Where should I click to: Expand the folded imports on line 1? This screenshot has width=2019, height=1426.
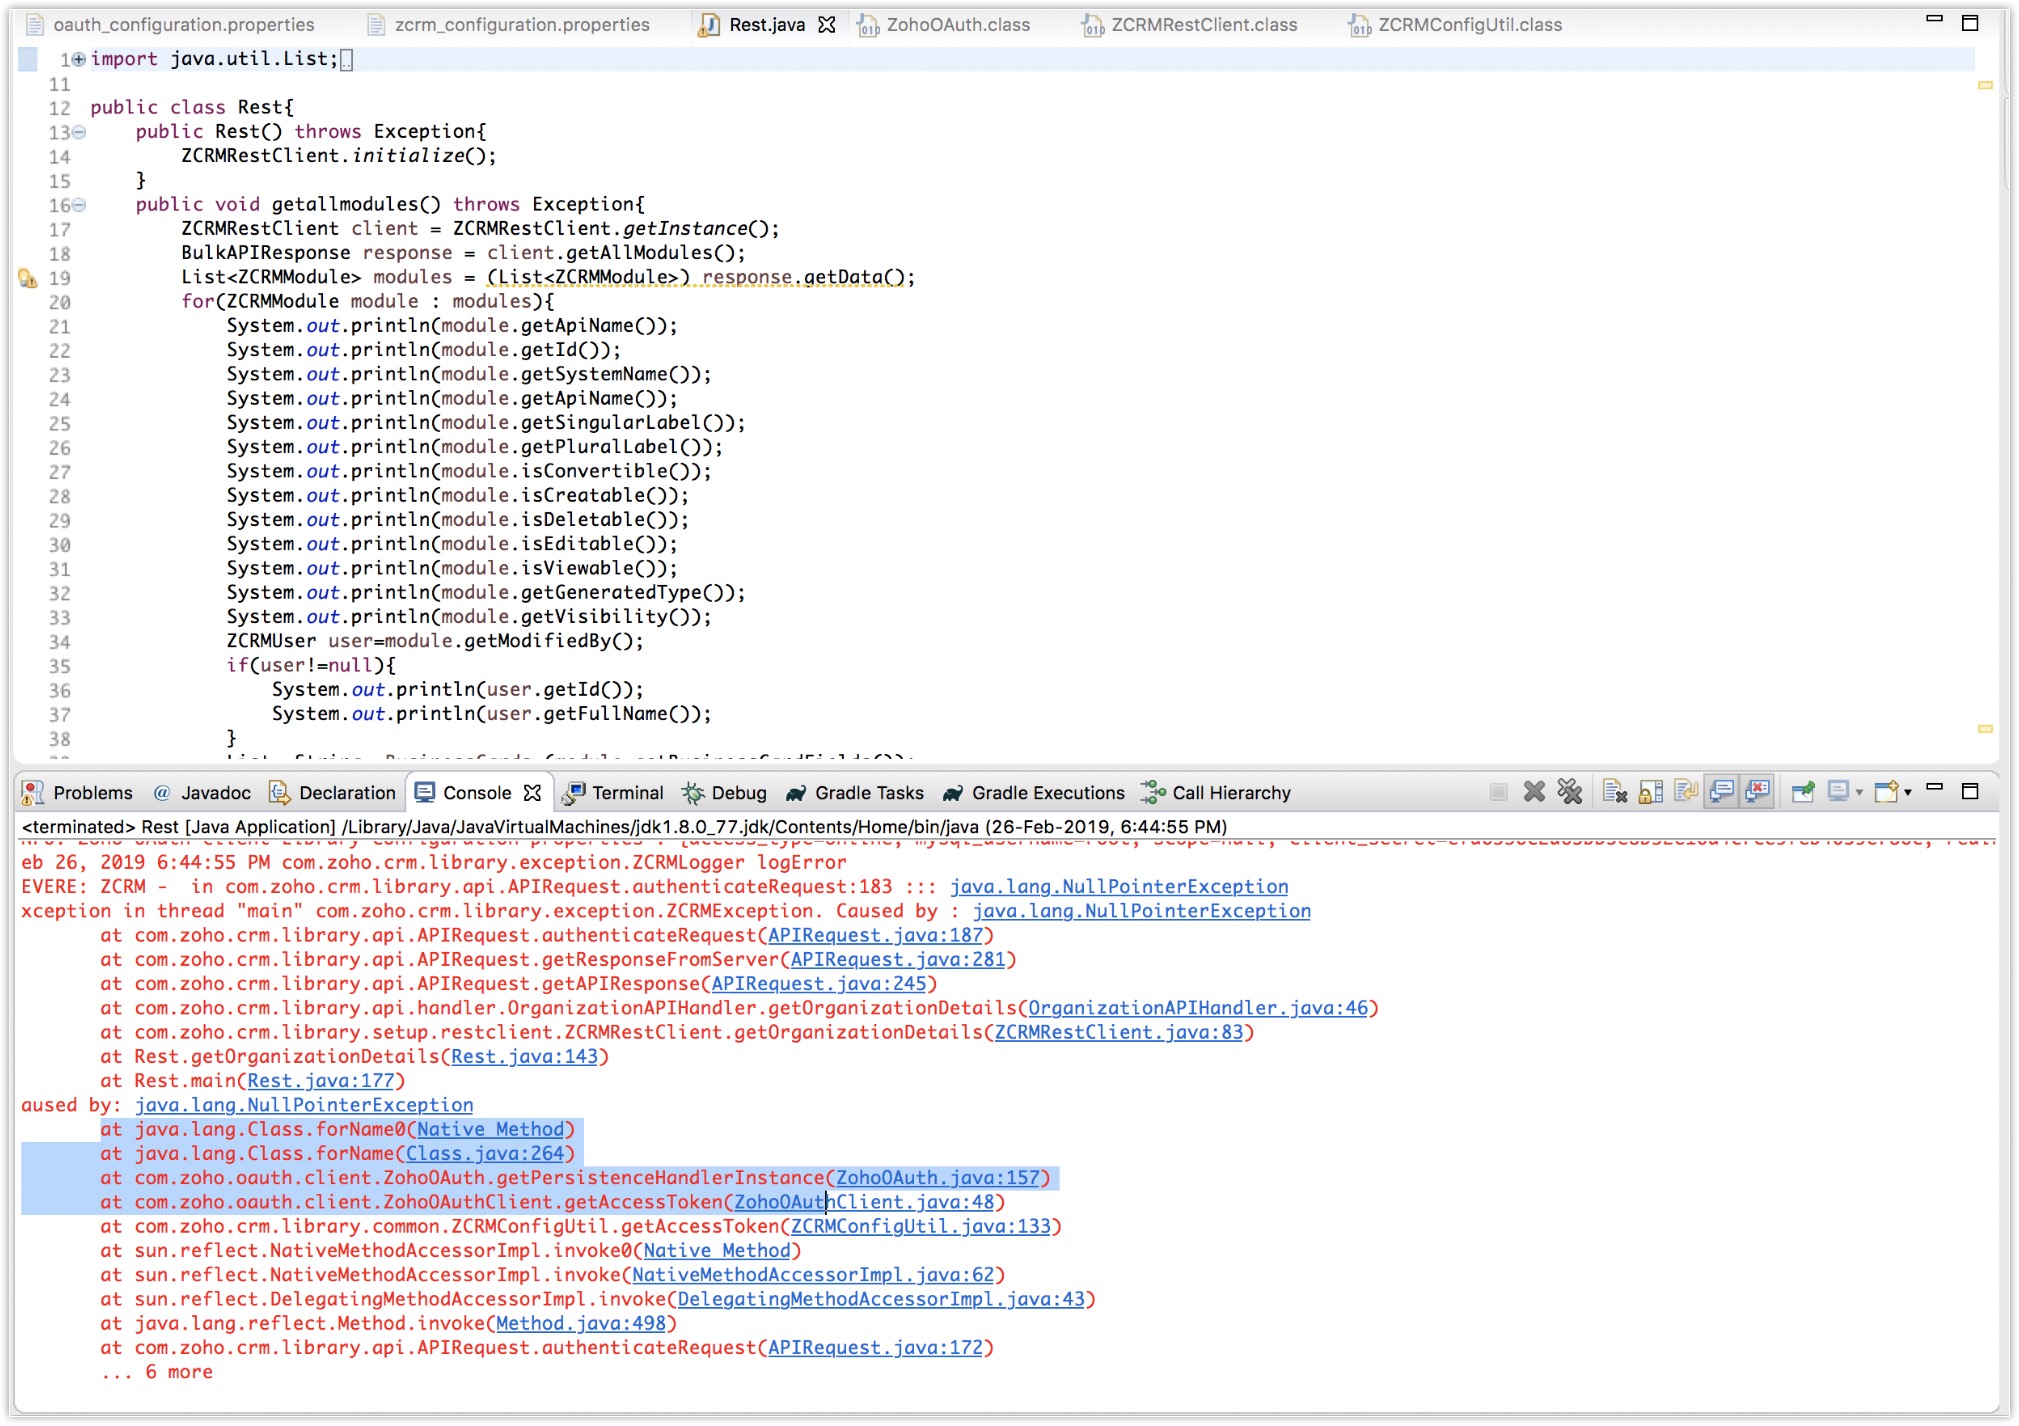78,59
